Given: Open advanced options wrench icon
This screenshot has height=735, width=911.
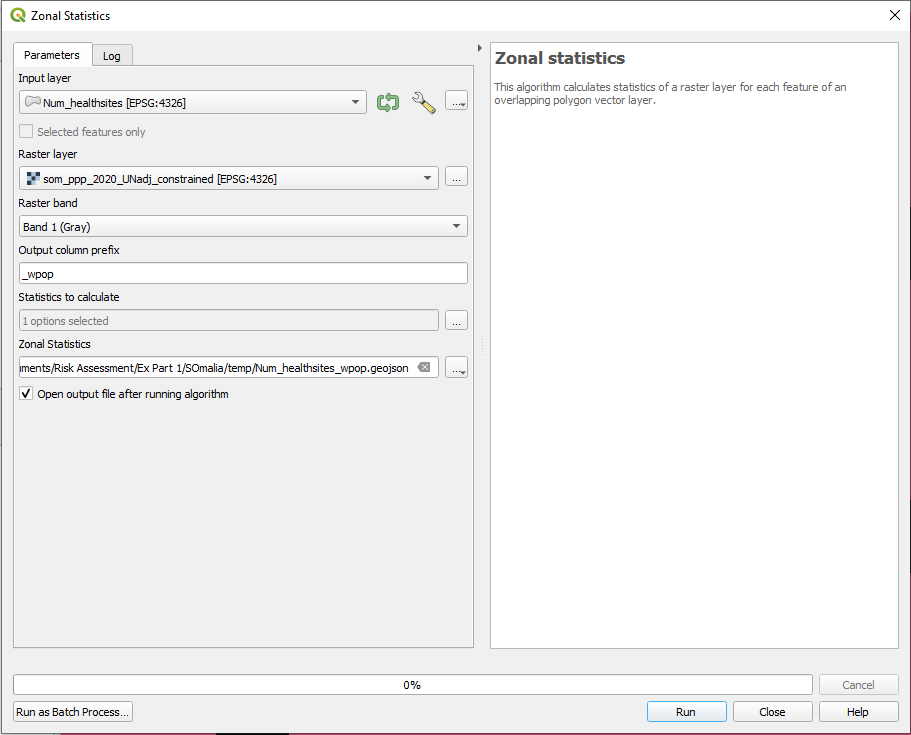Looking at the screenshot, I should pyautogui.click(x=424, y=102).
